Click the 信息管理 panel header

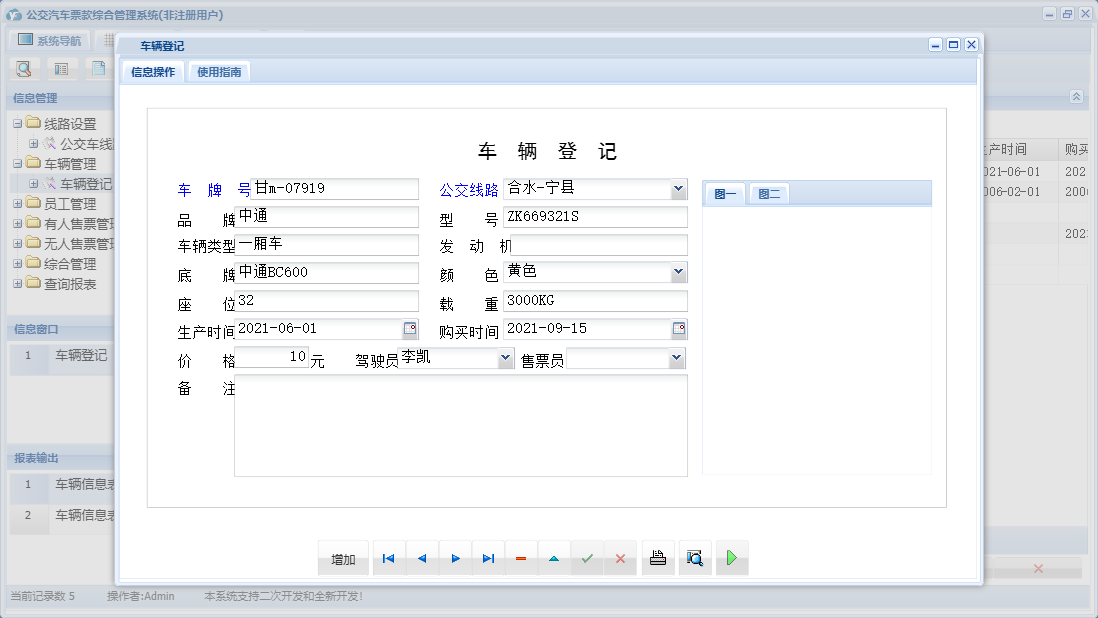pos(60,98)
